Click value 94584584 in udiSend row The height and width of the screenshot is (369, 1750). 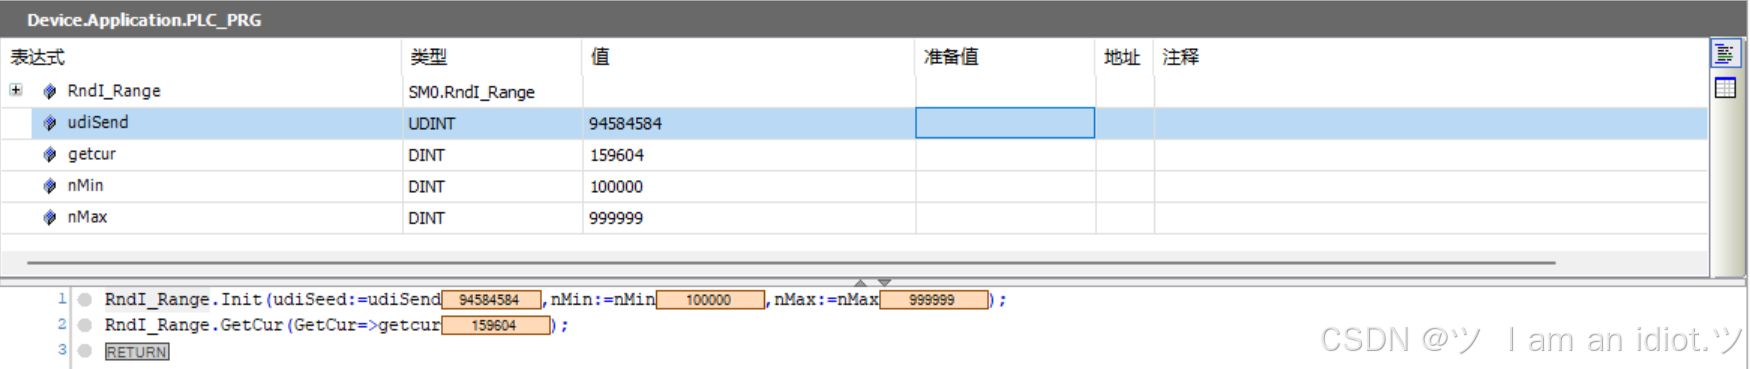point(625,123)
